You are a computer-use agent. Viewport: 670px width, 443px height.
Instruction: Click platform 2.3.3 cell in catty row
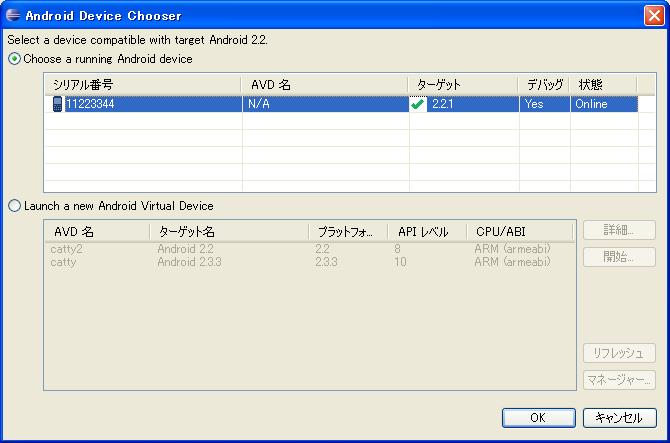click(x=326, y=262)
